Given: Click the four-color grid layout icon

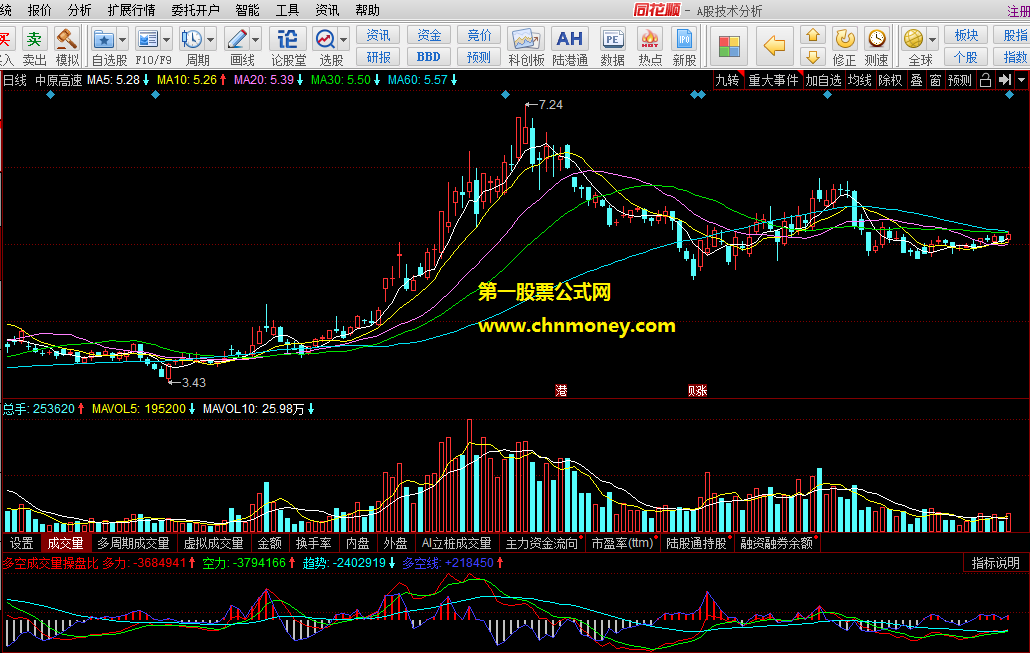Looking at the screenshot, I should pos(729,46).
